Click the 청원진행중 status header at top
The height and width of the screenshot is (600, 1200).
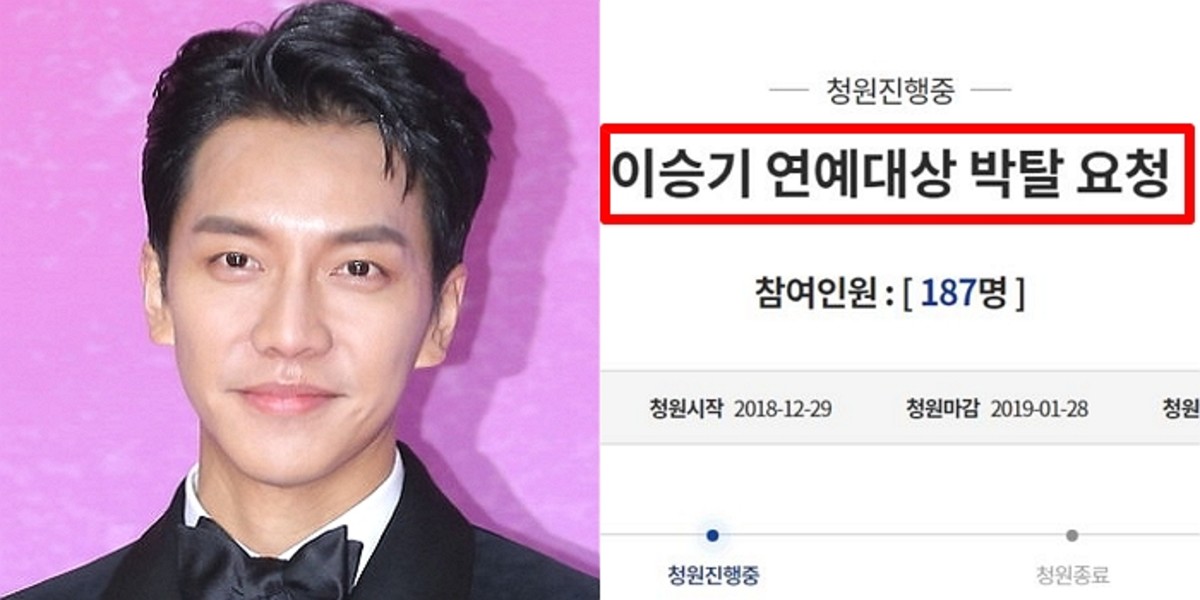(891, 92)
